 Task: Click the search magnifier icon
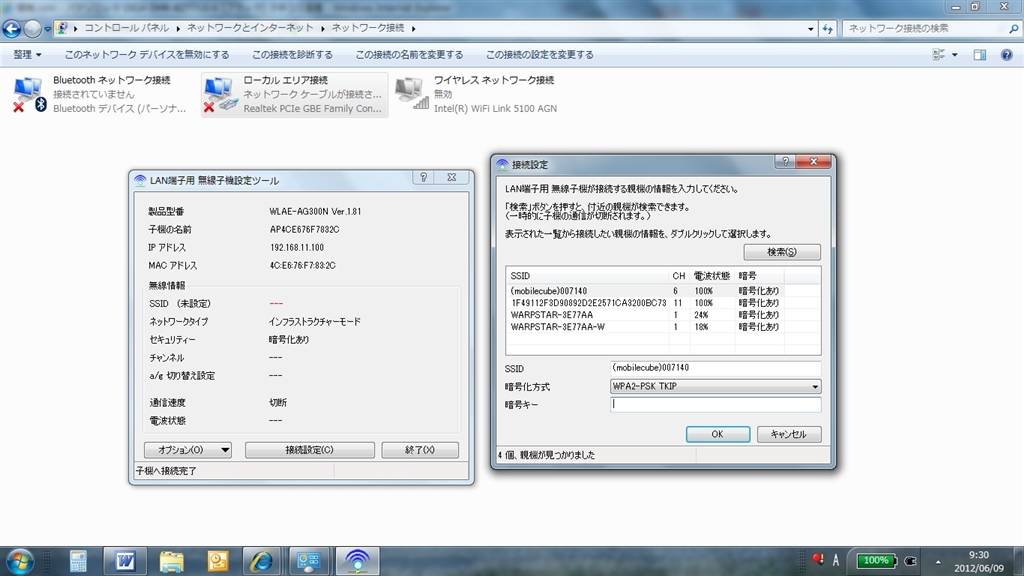tap(1013, 29)
